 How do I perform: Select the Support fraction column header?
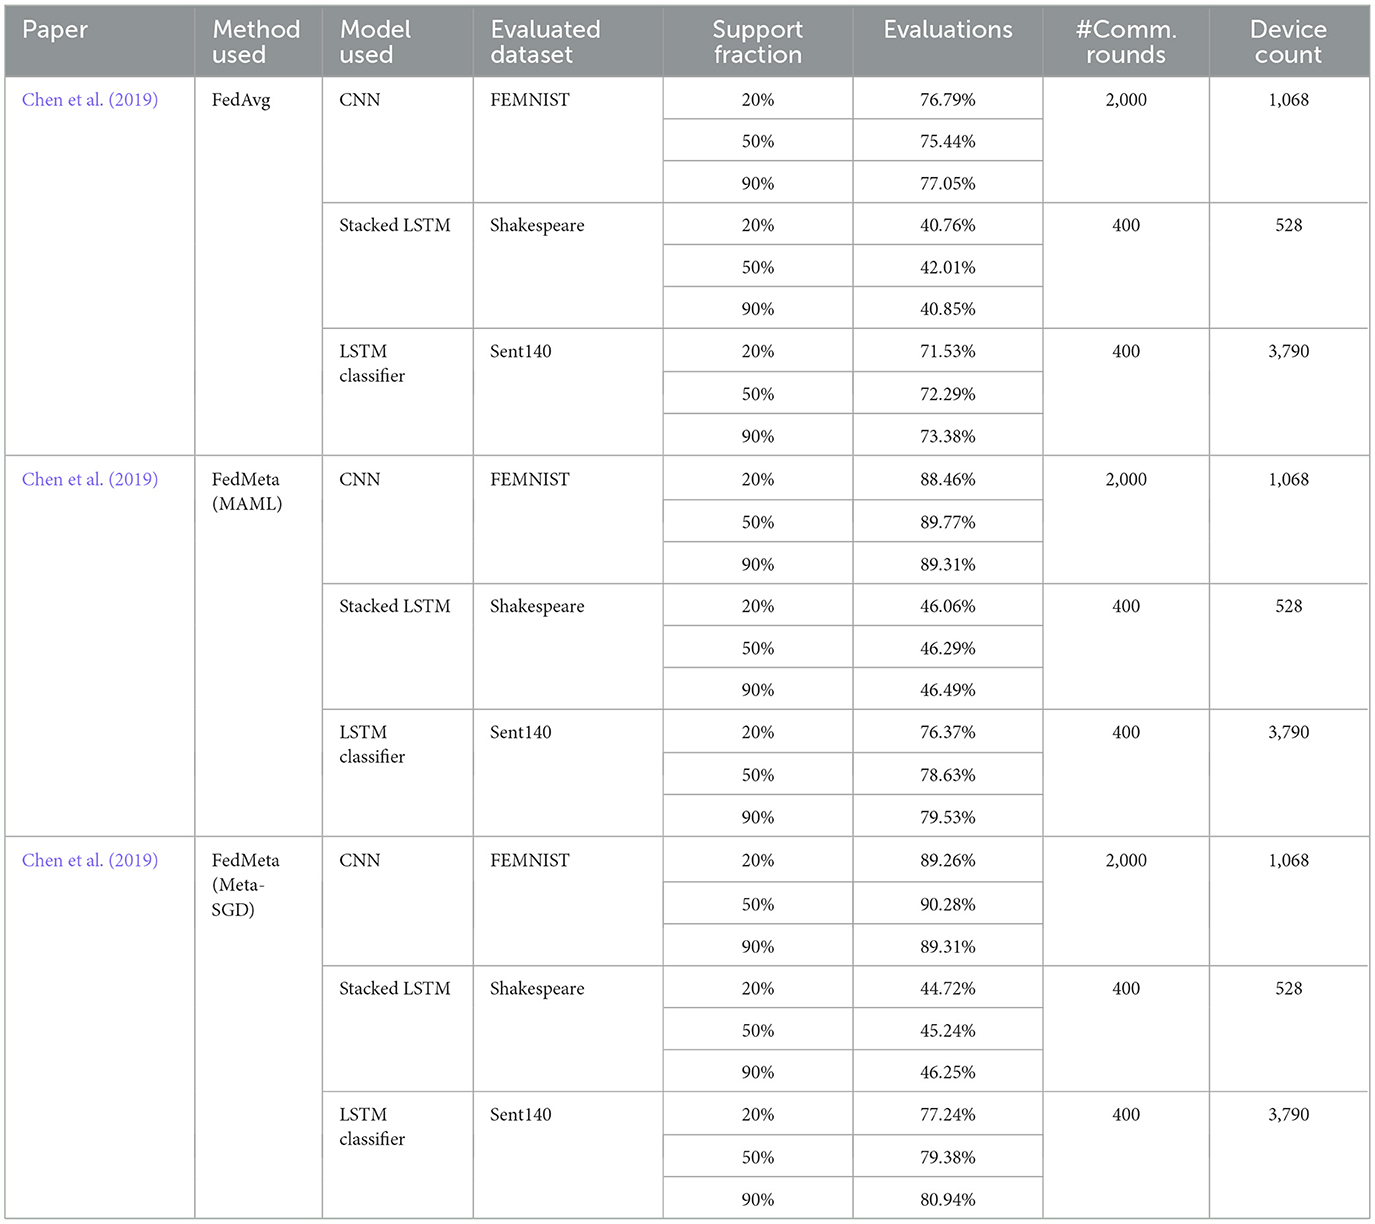click(757, 42)
